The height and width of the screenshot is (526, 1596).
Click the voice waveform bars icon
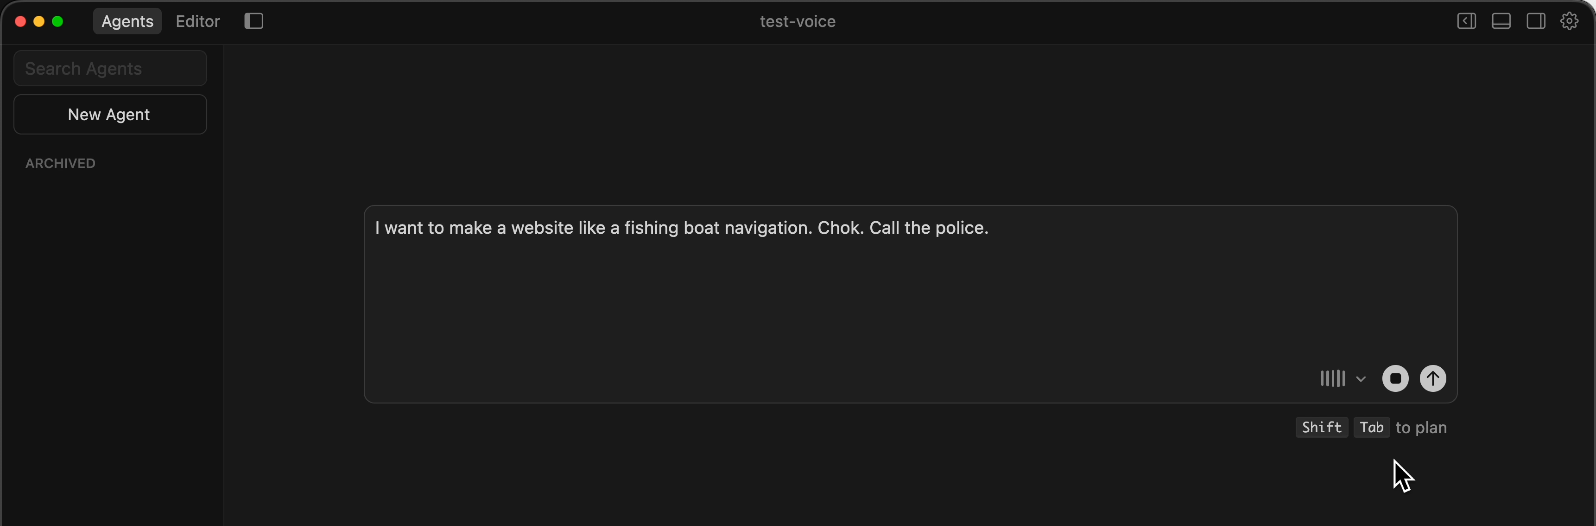point(1332,379)
